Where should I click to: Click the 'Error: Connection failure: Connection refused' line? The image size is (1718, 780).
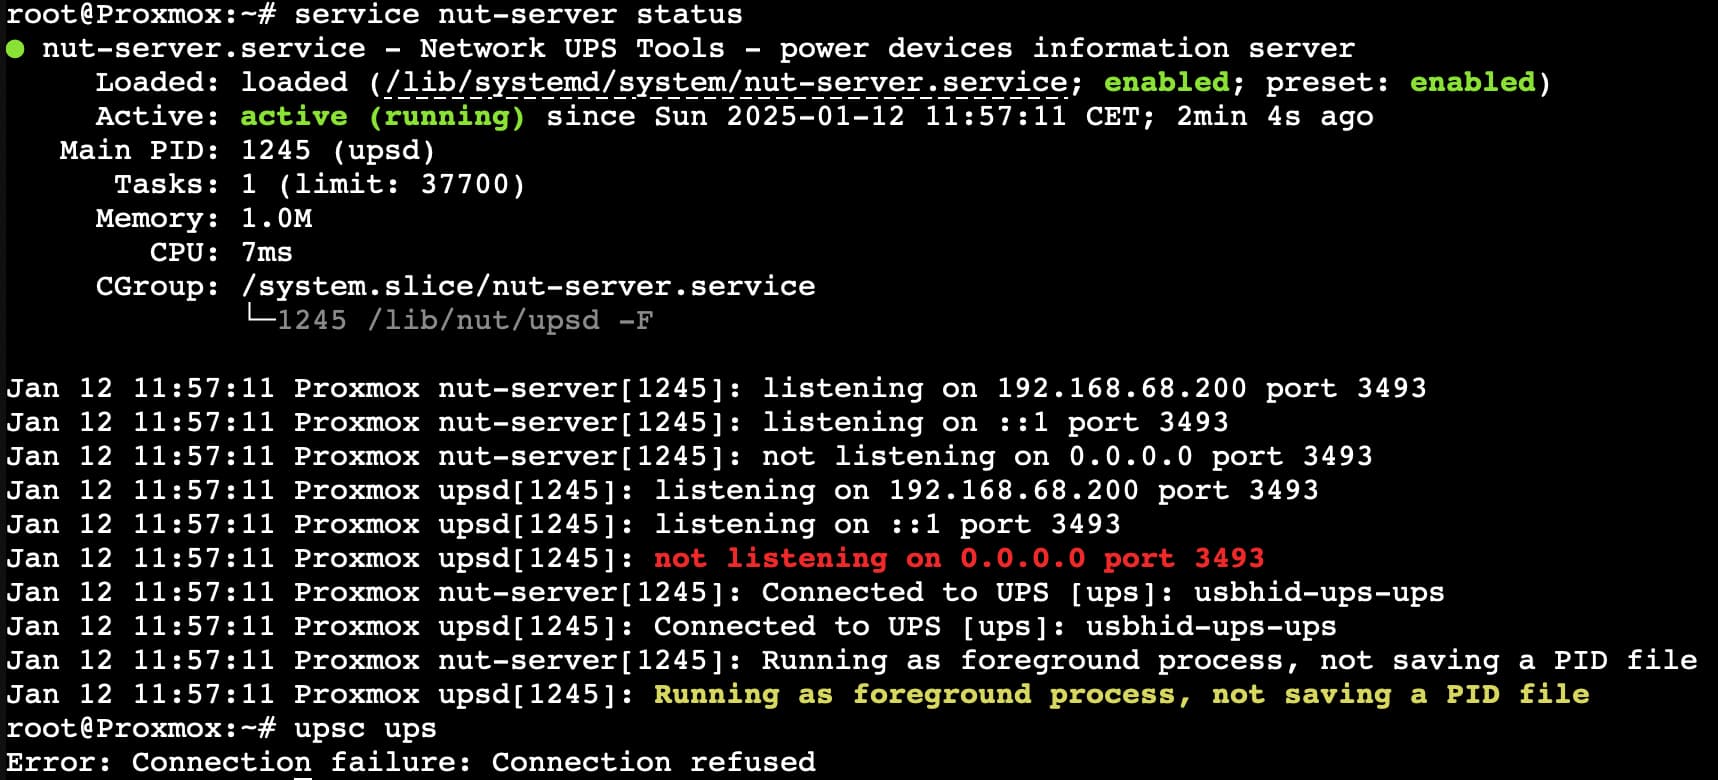point(411,763)
